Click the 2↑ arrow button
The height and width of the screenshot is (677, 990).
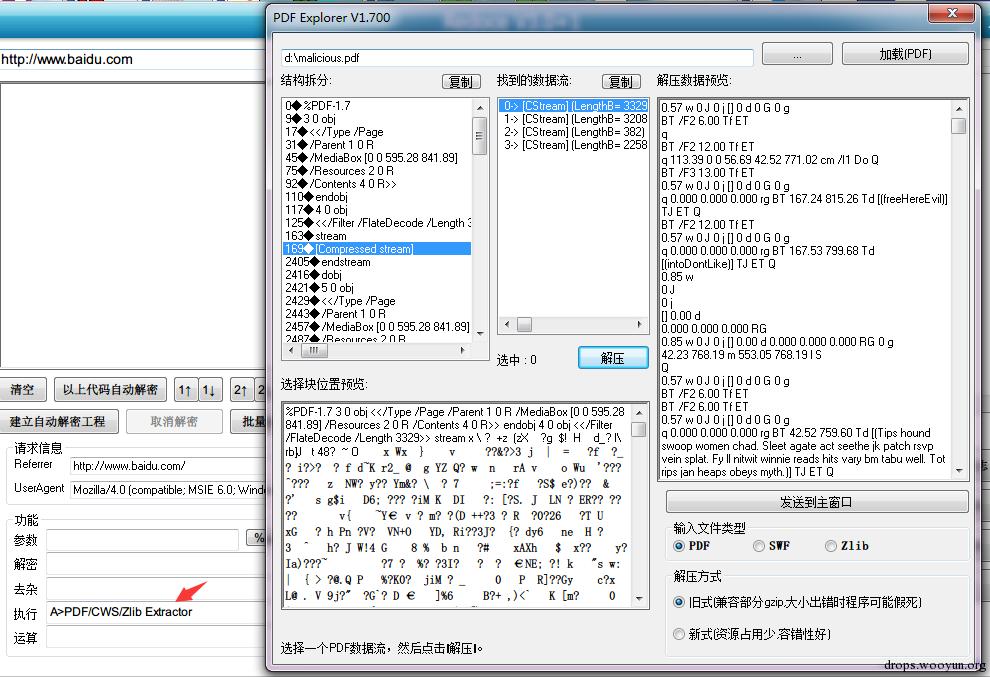[241, 389]
